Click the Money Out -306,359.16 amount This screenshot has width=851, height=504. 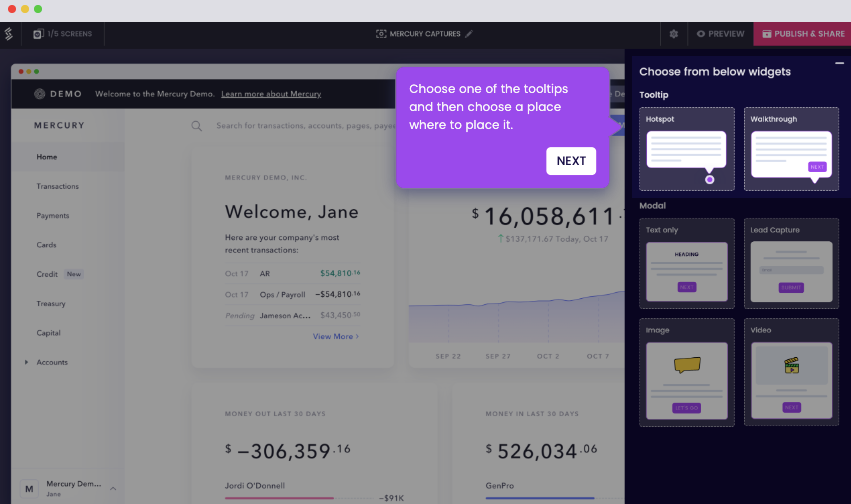pyautogui.click(x=288, y=451)
